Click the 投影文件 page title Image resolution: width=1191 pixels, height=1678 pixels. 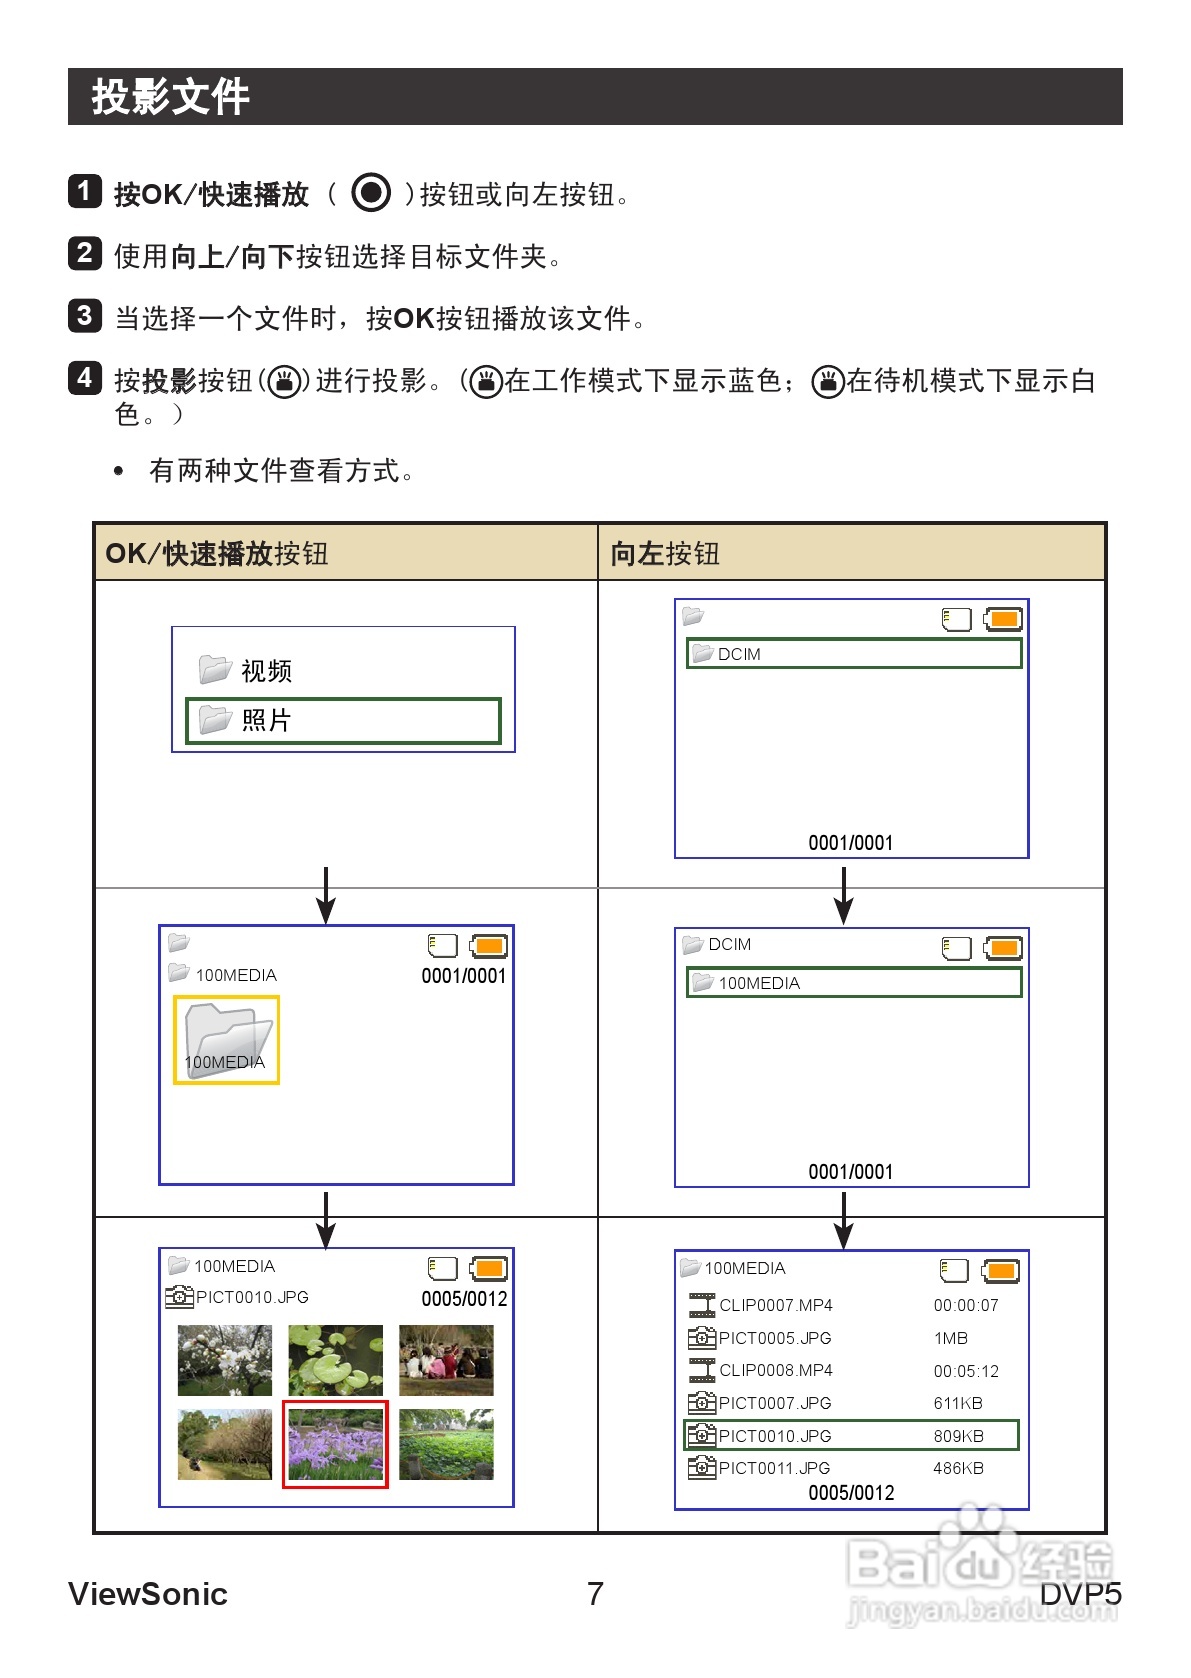pyautogui.click(x=170, y=97)
